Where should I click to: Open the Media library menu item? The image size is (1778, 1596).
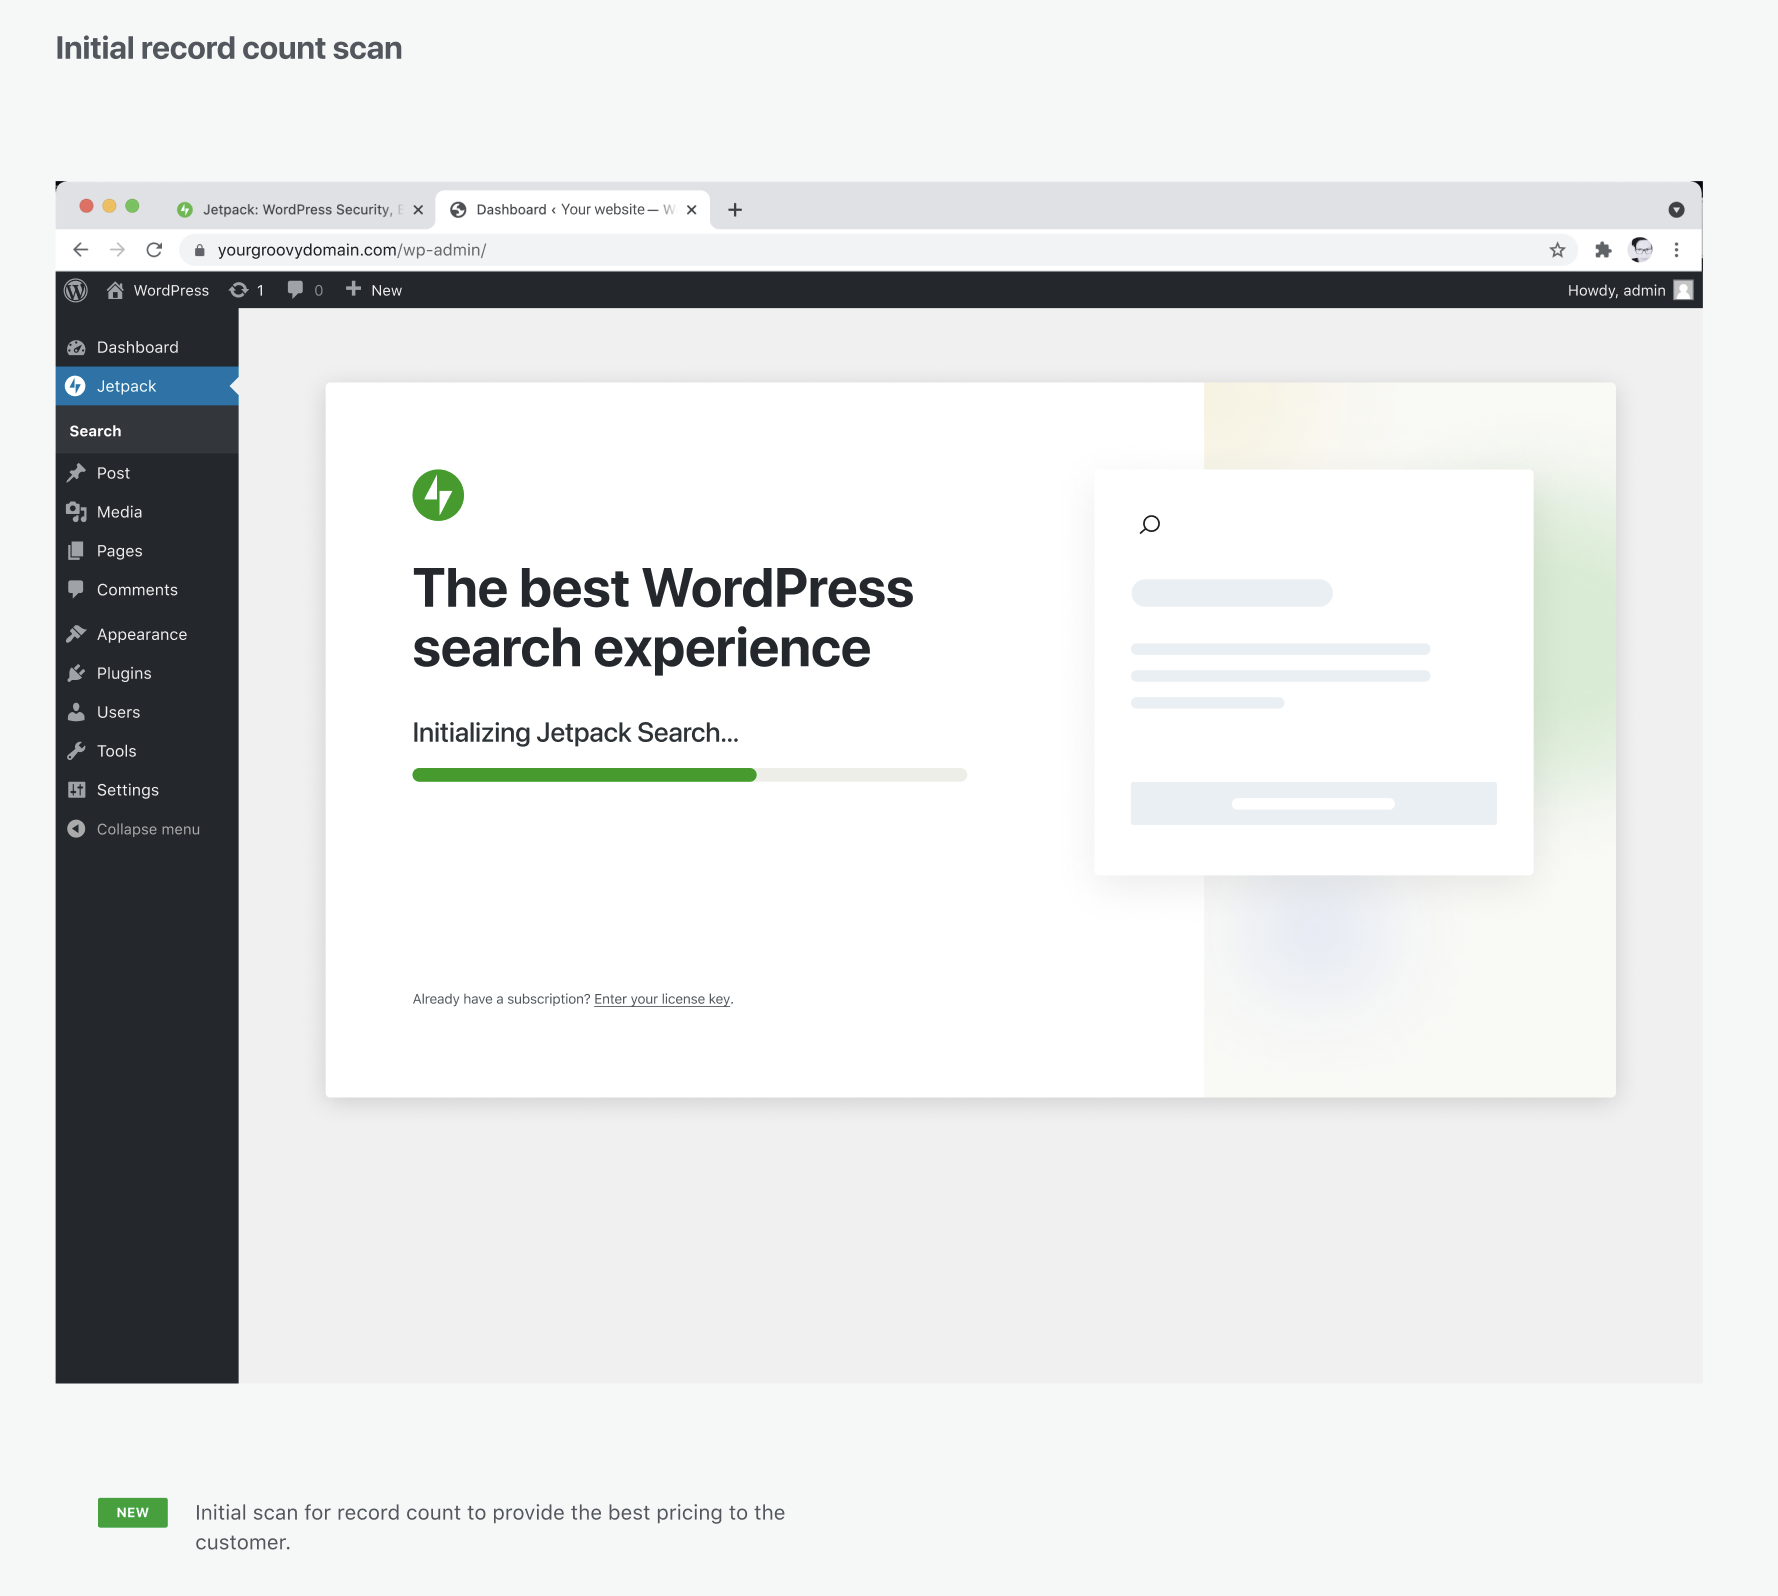pos(147,512)
